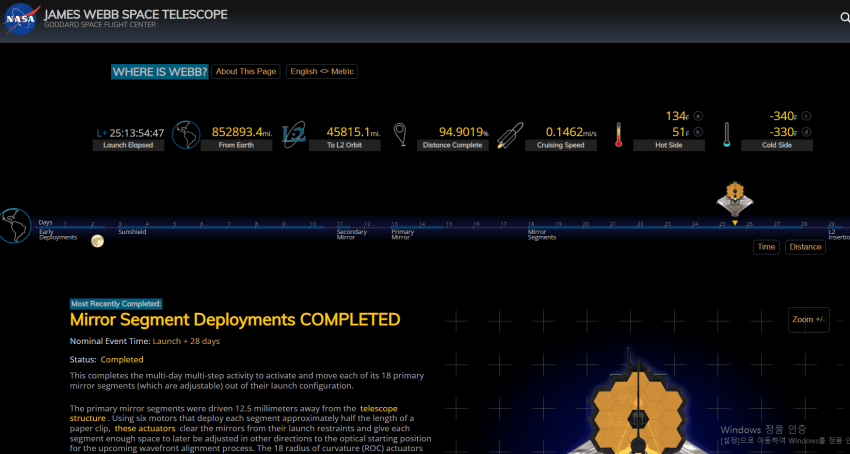The height and width of the screenshot is (454, 850).
Task: Click the L2 orbit icon
Action: 294,134
